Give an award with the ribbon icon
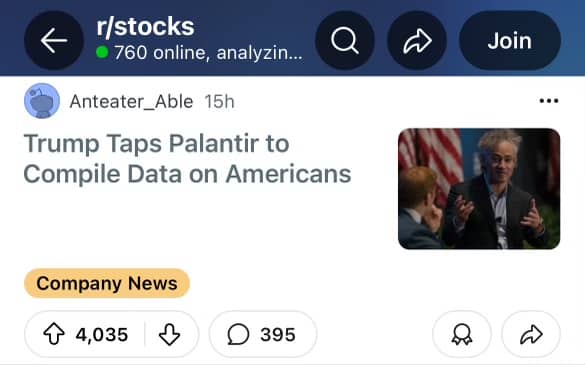This screenshot has width=585, height=365. coord(462,334)
